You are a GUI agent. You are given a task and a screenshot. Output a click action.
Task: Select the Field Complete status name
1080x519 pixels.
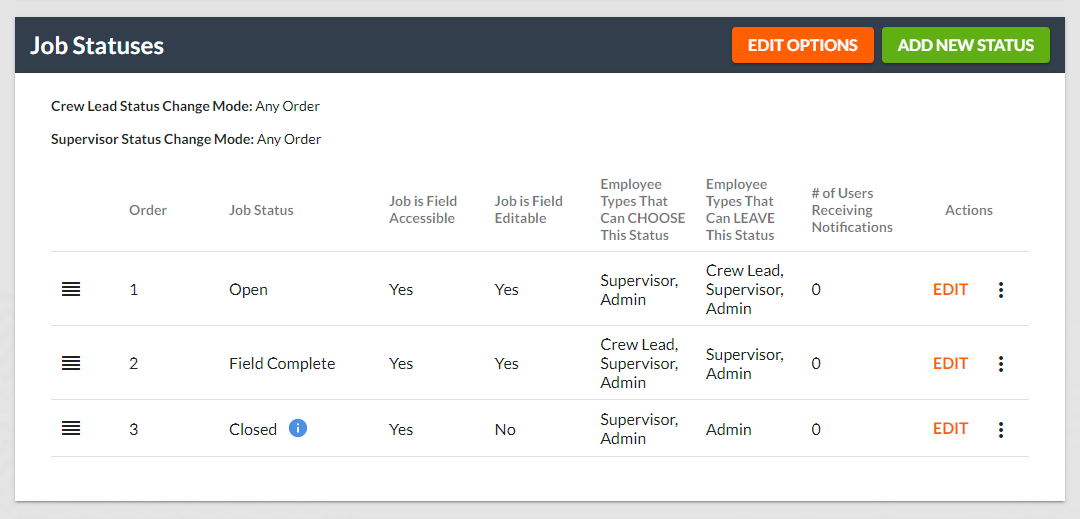[x=282, y=363]
